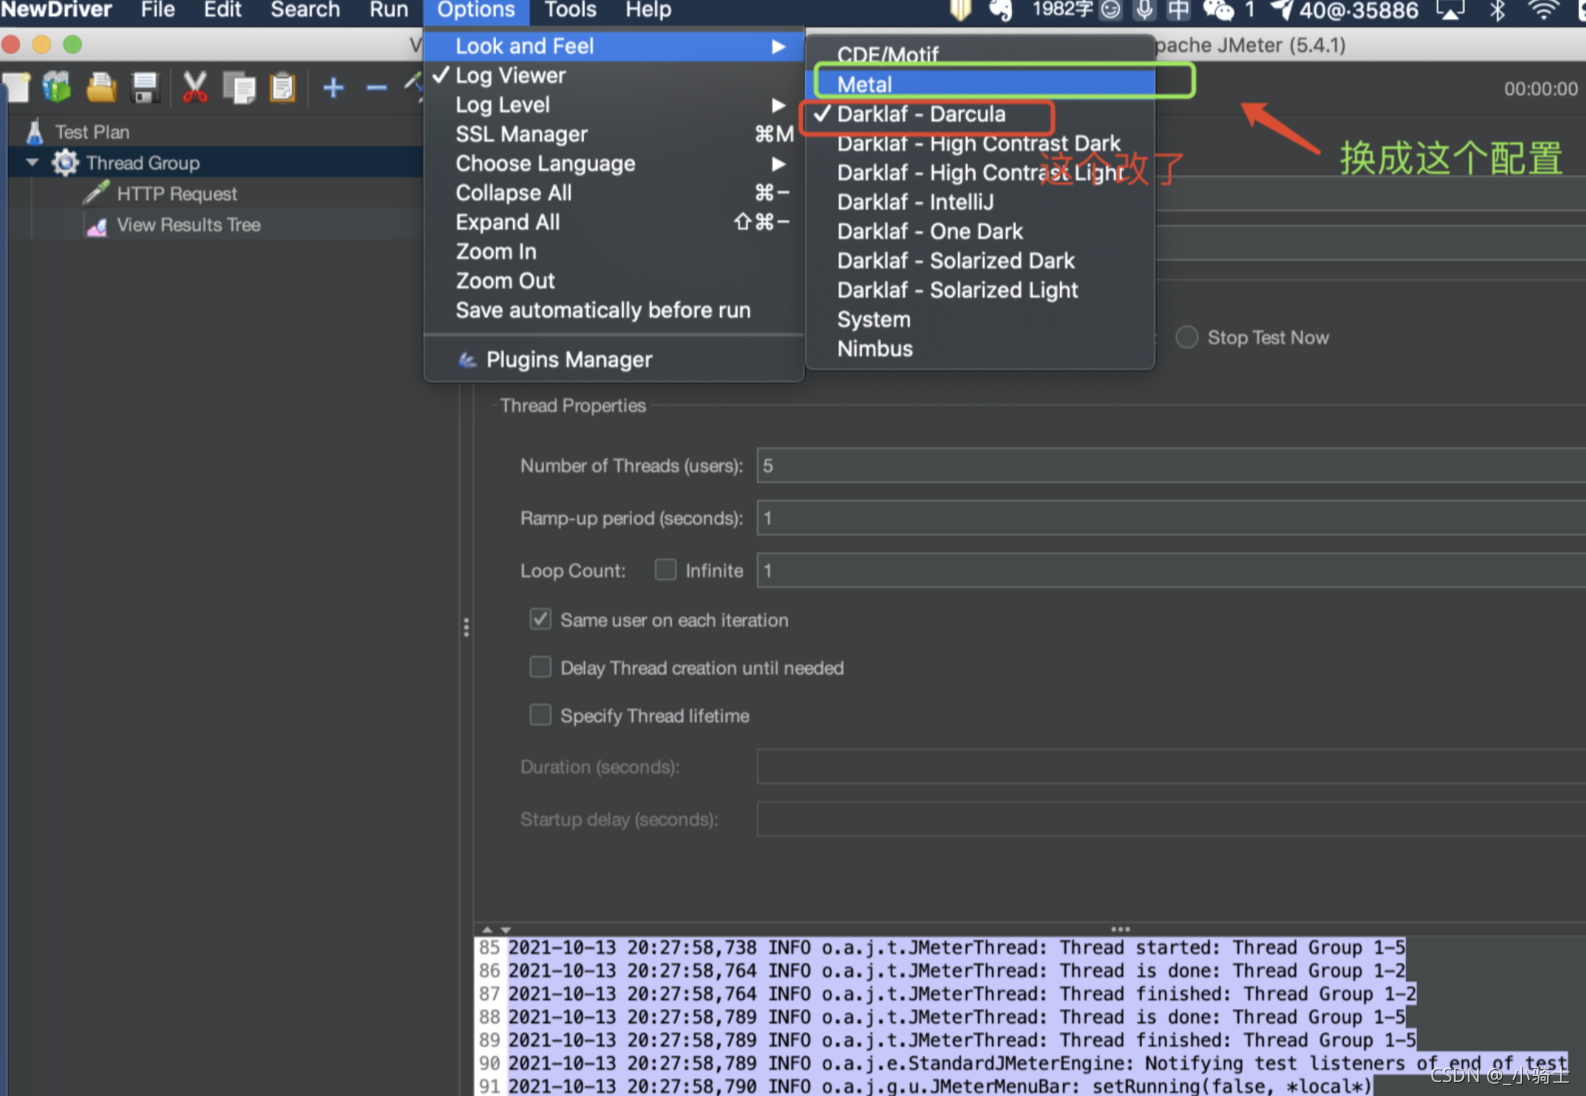Select the Nimbus look and feel
This screenshot has height=1096, width=1586.
tap(980, 349)
